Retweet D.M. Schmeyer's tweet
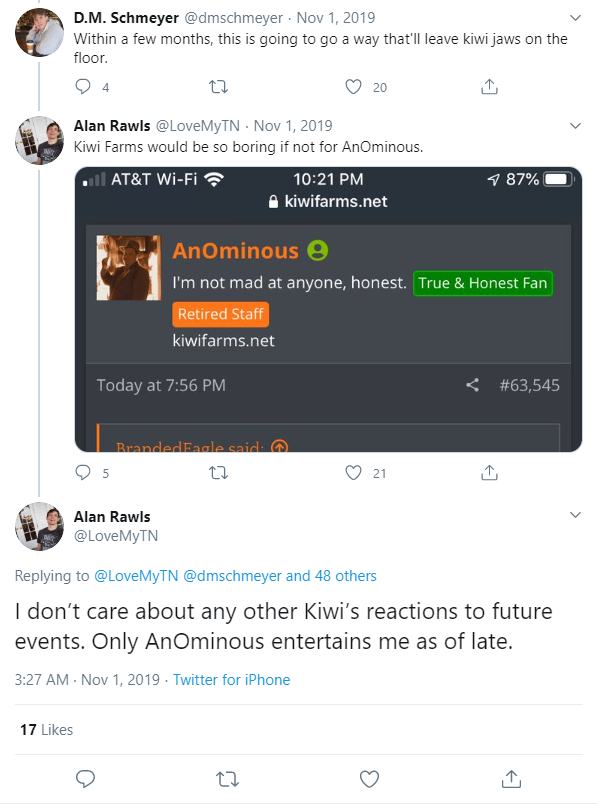Viewport: 597px width, 805px height. (x=219, y=87)
